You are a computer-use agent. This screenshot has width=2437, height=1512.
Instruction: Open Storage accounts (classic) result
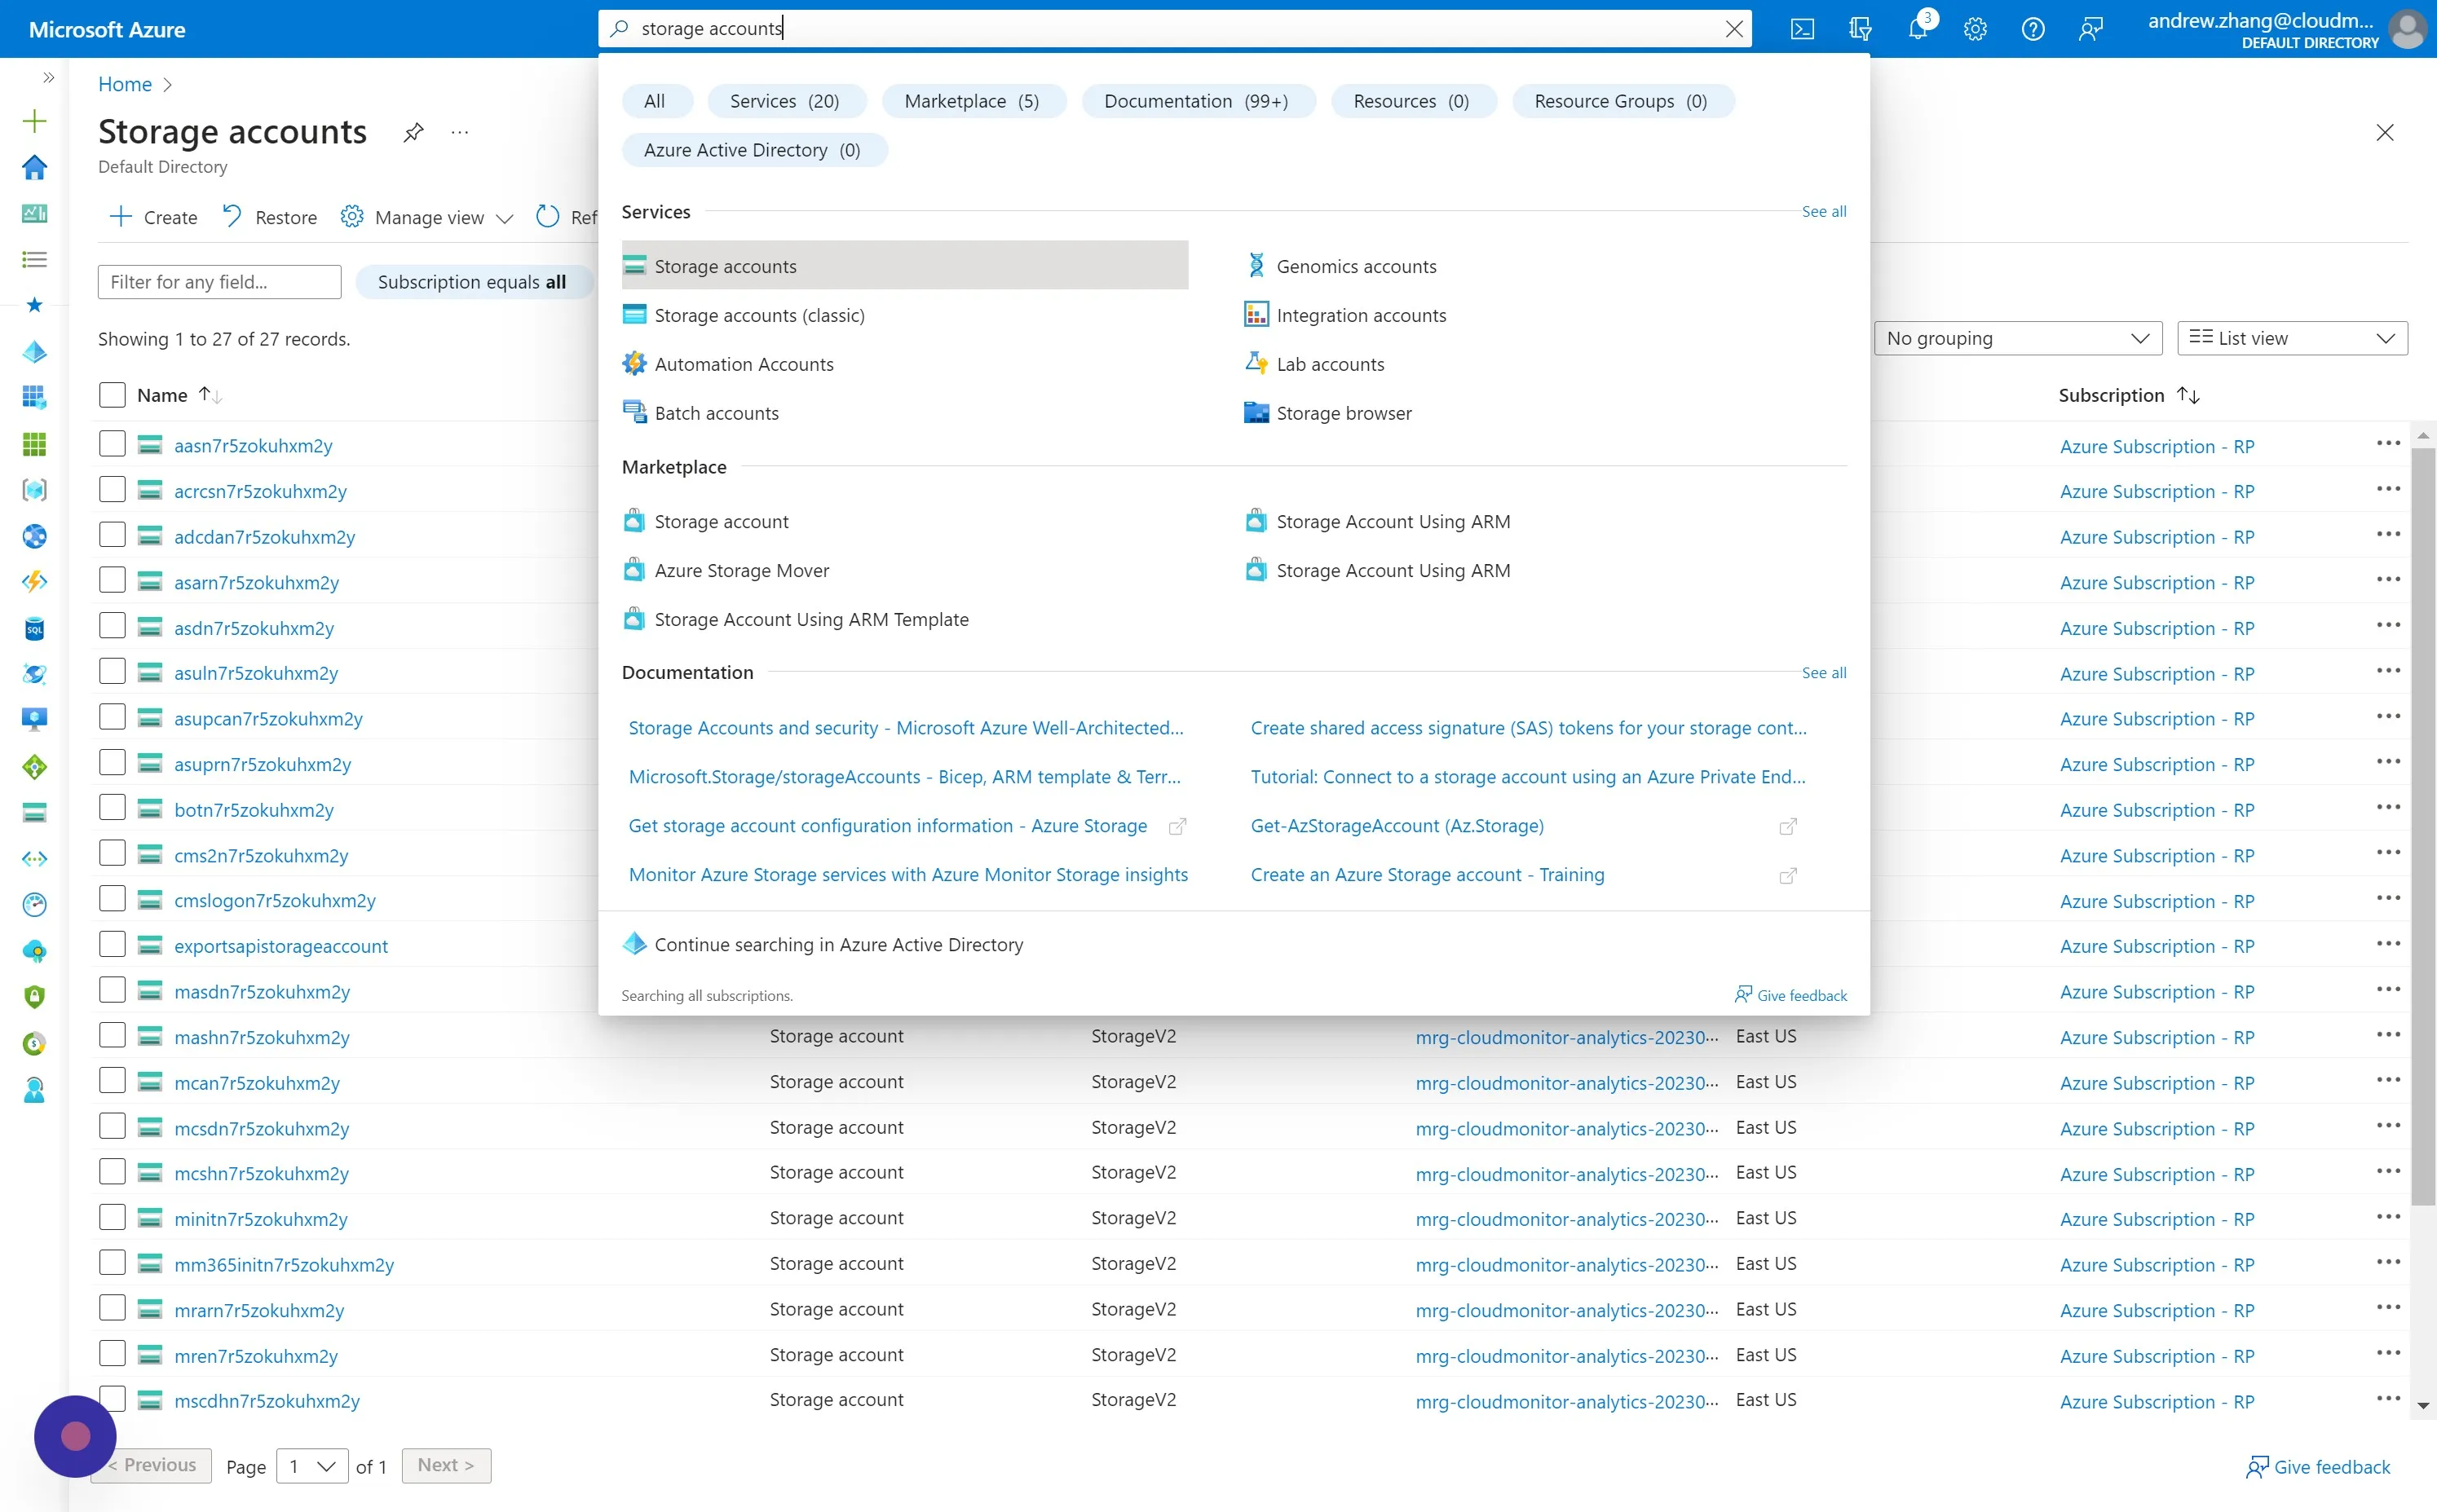tap(904, 315)
